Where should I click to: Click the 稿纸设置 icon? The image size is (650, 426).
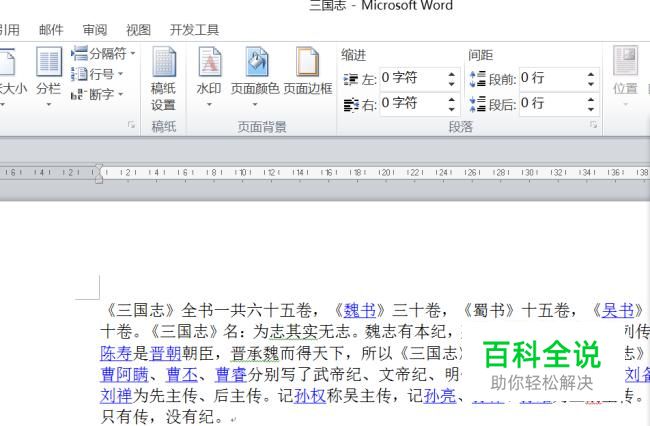[x=163, y=79]
